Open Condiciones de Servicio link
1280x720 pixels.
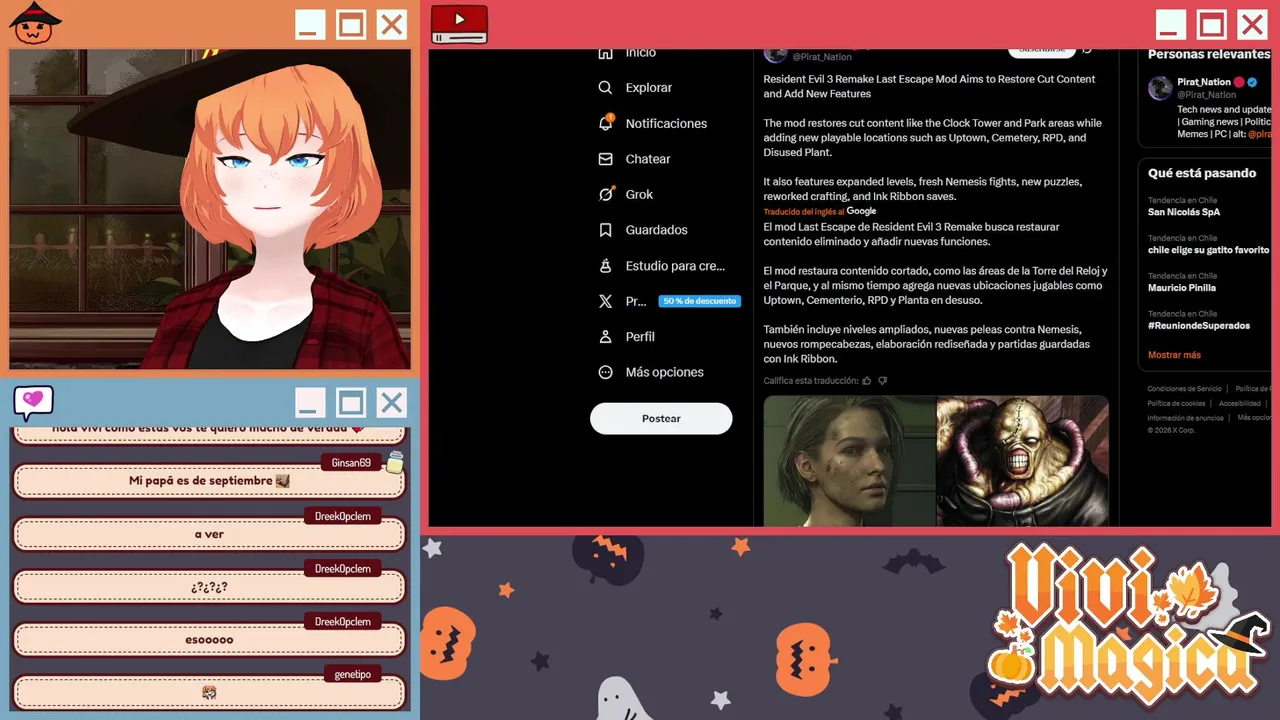click(1184, 388)
